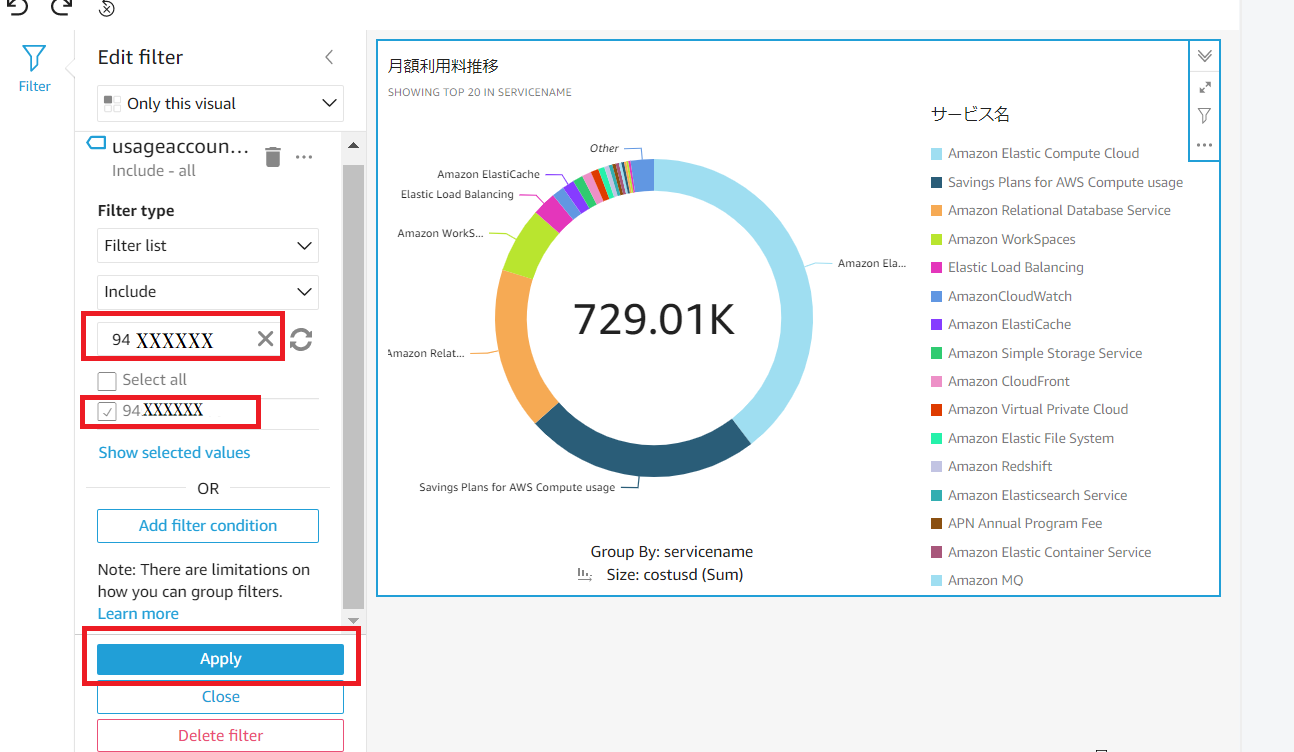Open the Include condition dropdown
1294x752 pixels.
[x=208, y=292]
